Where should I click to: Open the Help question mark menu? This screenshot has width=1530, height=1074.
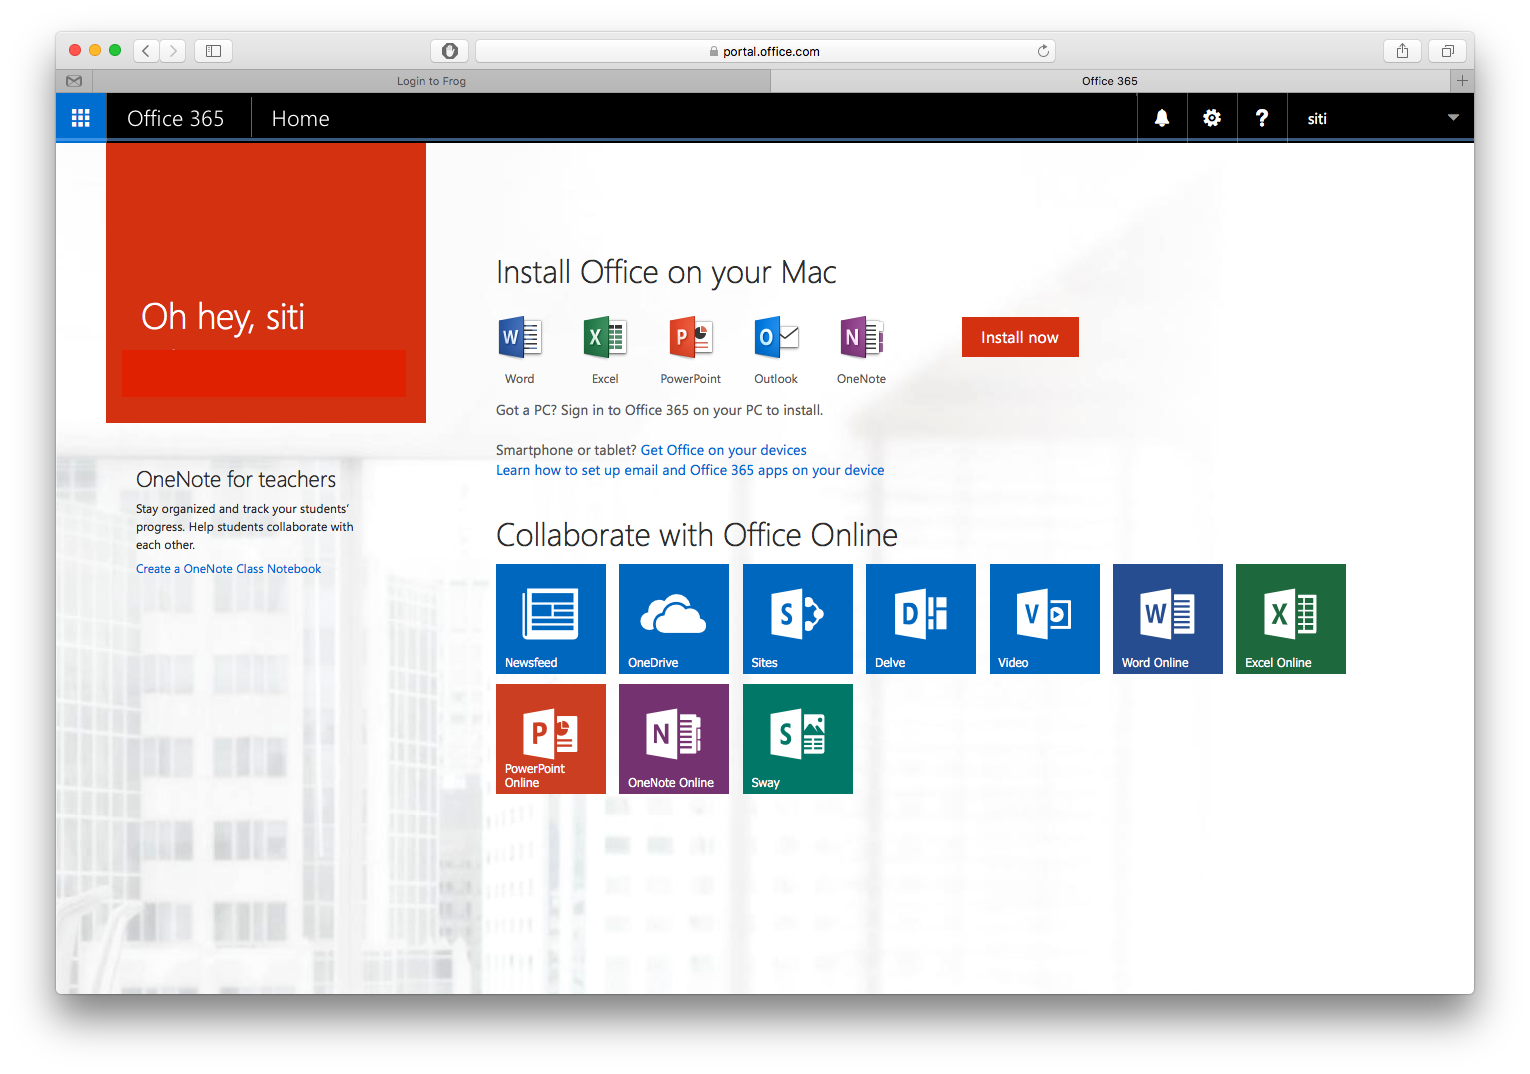click(x=1261, y=117)
